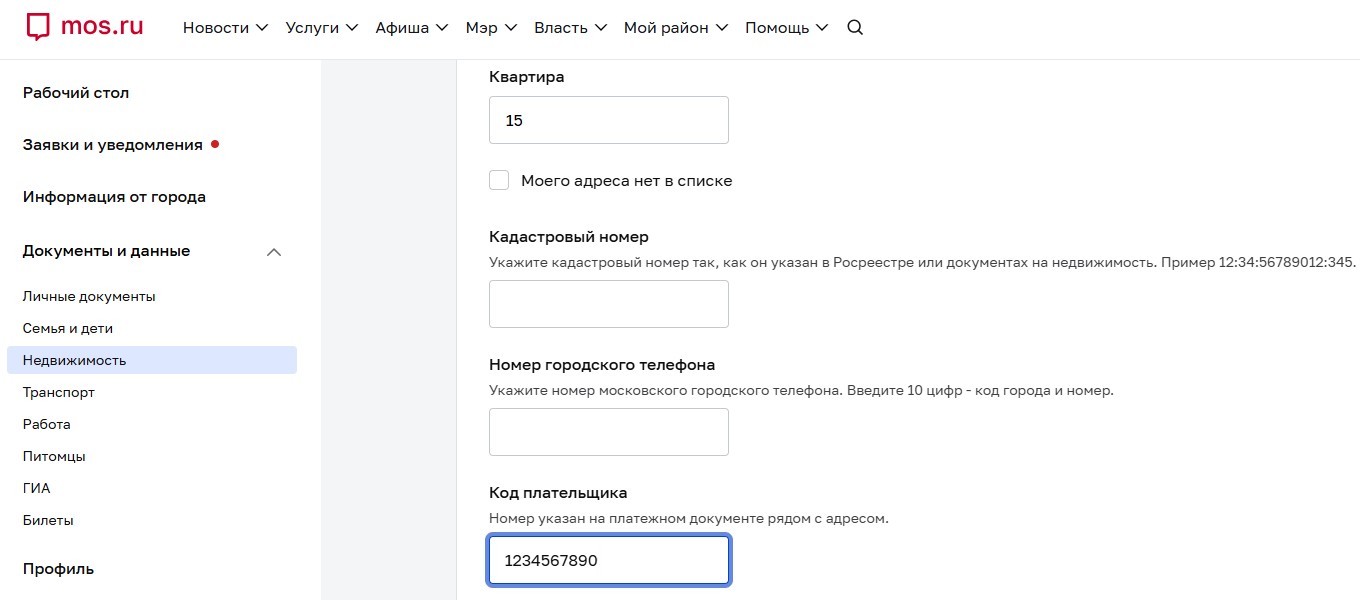This screenshot has width=1360, height=600.
Task: Expand the Мой район dropdown
Action: [675, 28]
